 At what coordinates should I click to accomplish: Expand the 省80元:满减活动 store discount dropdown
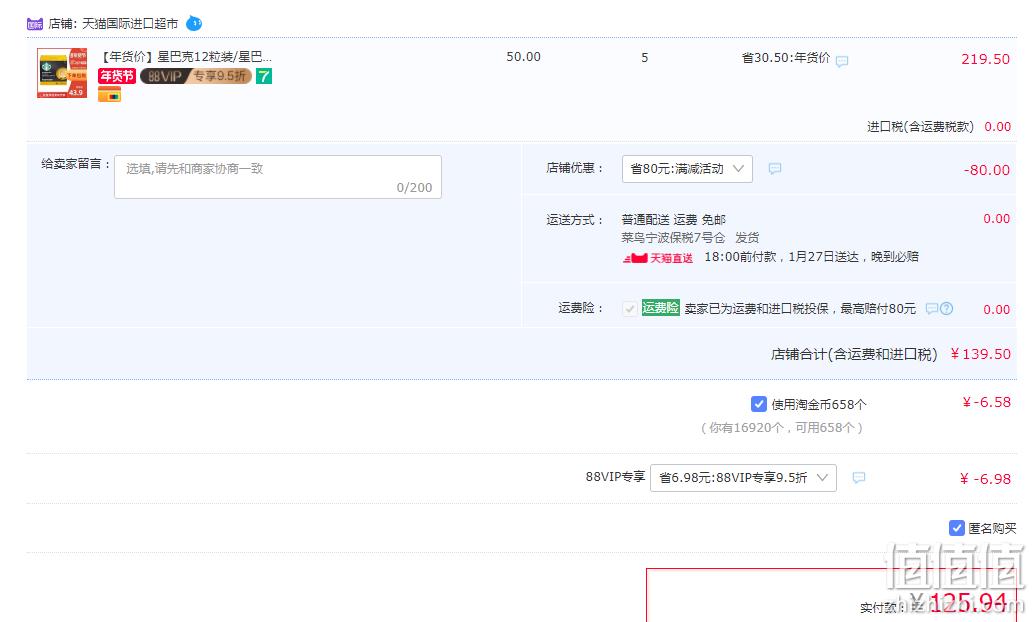click(687, 169)
